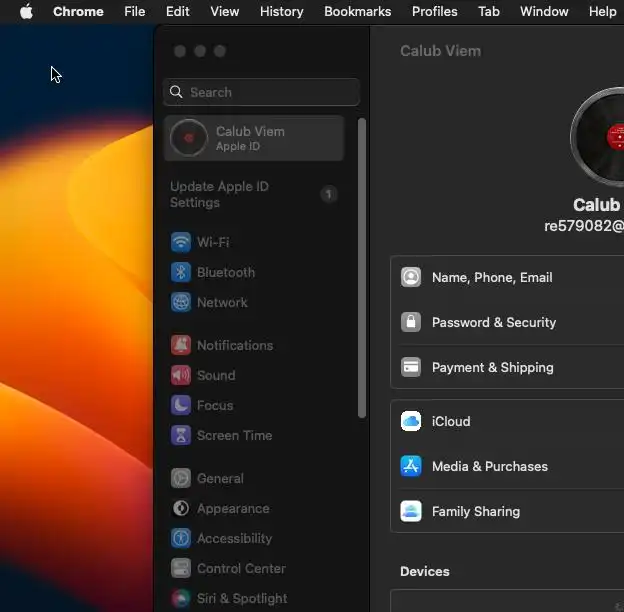
Task: Click the Search field in settings sidebar
Action: tap(261, 92)
